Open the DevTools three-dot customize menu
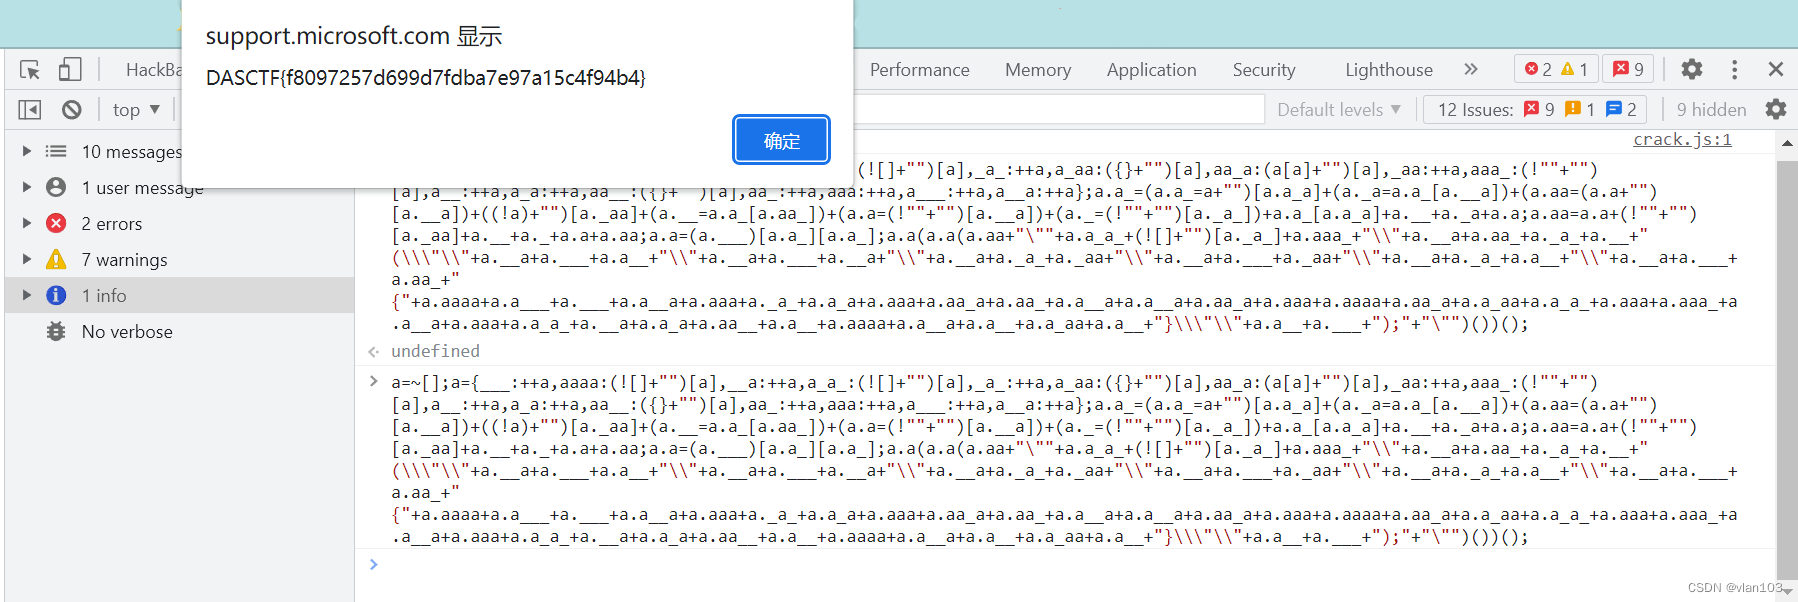The width and height of the screenshot is (1798, 602). [1734, 69]
